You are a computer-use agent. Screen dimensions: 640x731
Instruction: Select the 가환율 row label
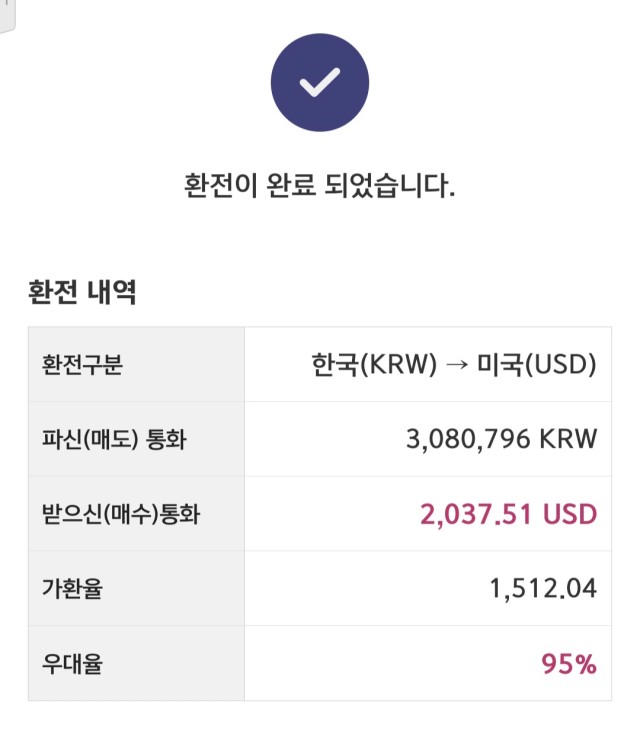72,588
